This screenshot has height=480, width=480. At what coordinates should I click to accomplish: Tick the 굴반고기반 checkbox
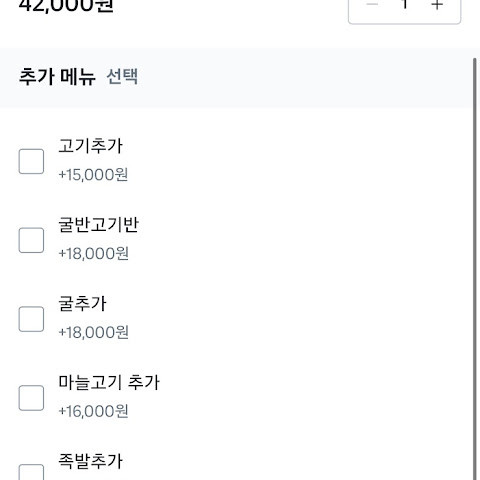click(x=31, y=240)
